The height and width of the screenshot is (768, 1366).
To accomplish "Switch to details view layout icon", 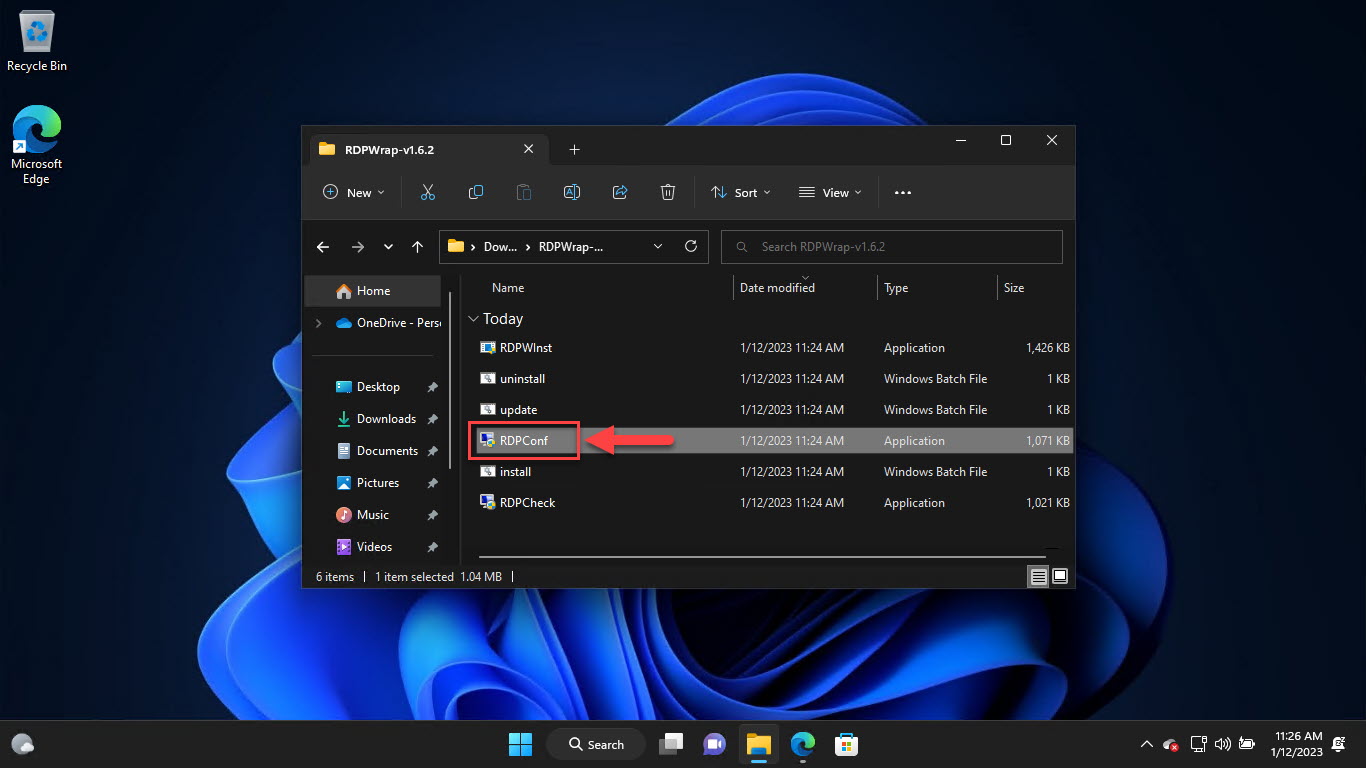I will pos(1039,576).
